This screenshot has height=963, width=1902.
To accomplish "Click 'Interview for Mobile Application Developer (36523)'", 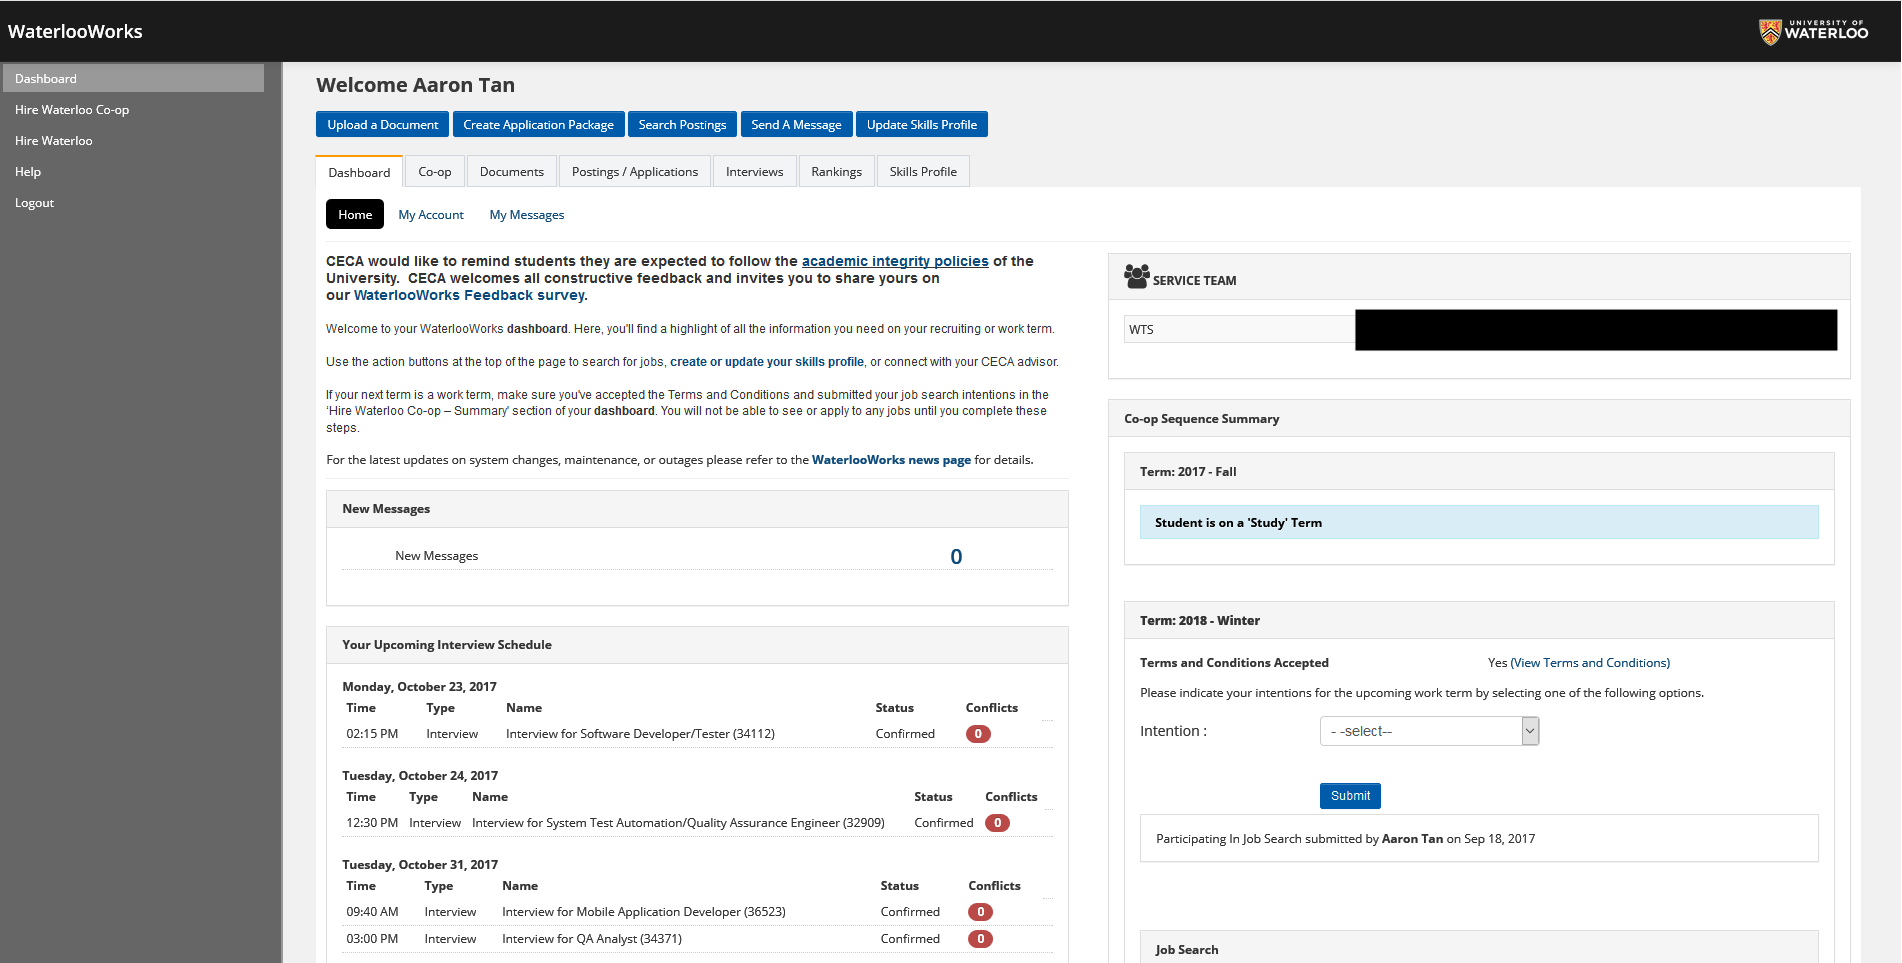I will 644,912.
